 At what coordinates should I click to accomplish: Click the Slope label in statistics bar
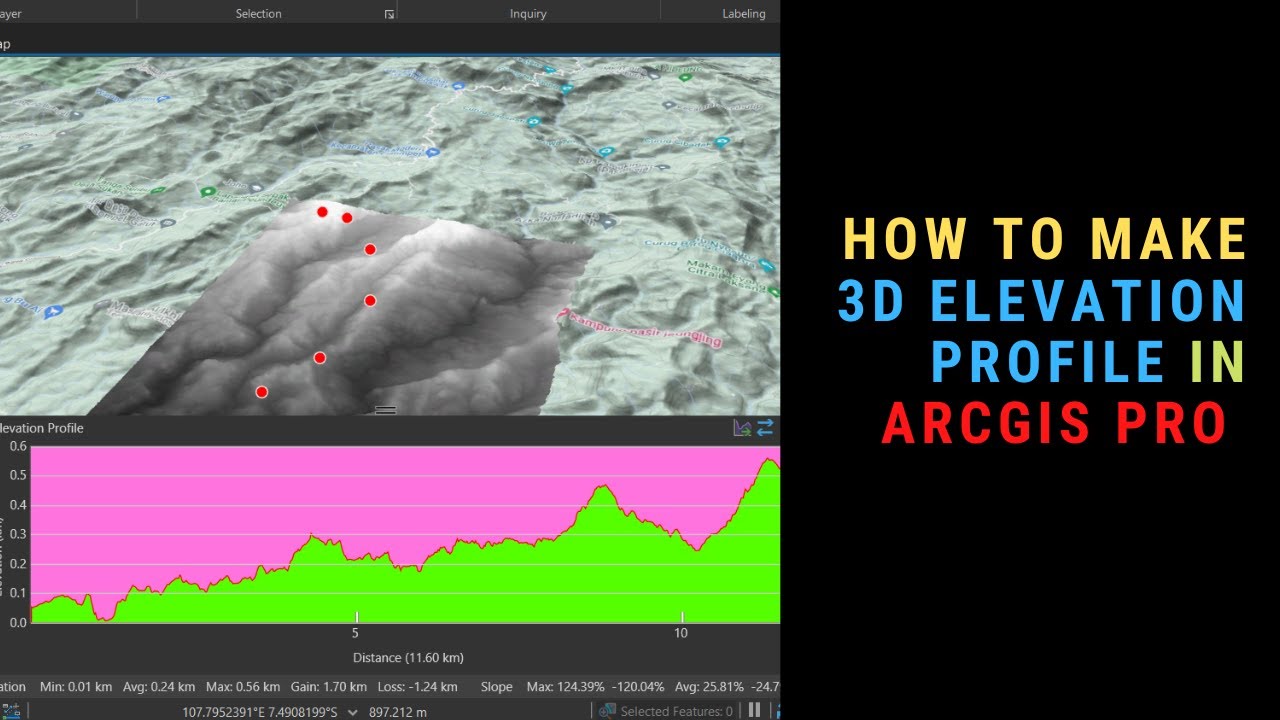coord(496,687)
